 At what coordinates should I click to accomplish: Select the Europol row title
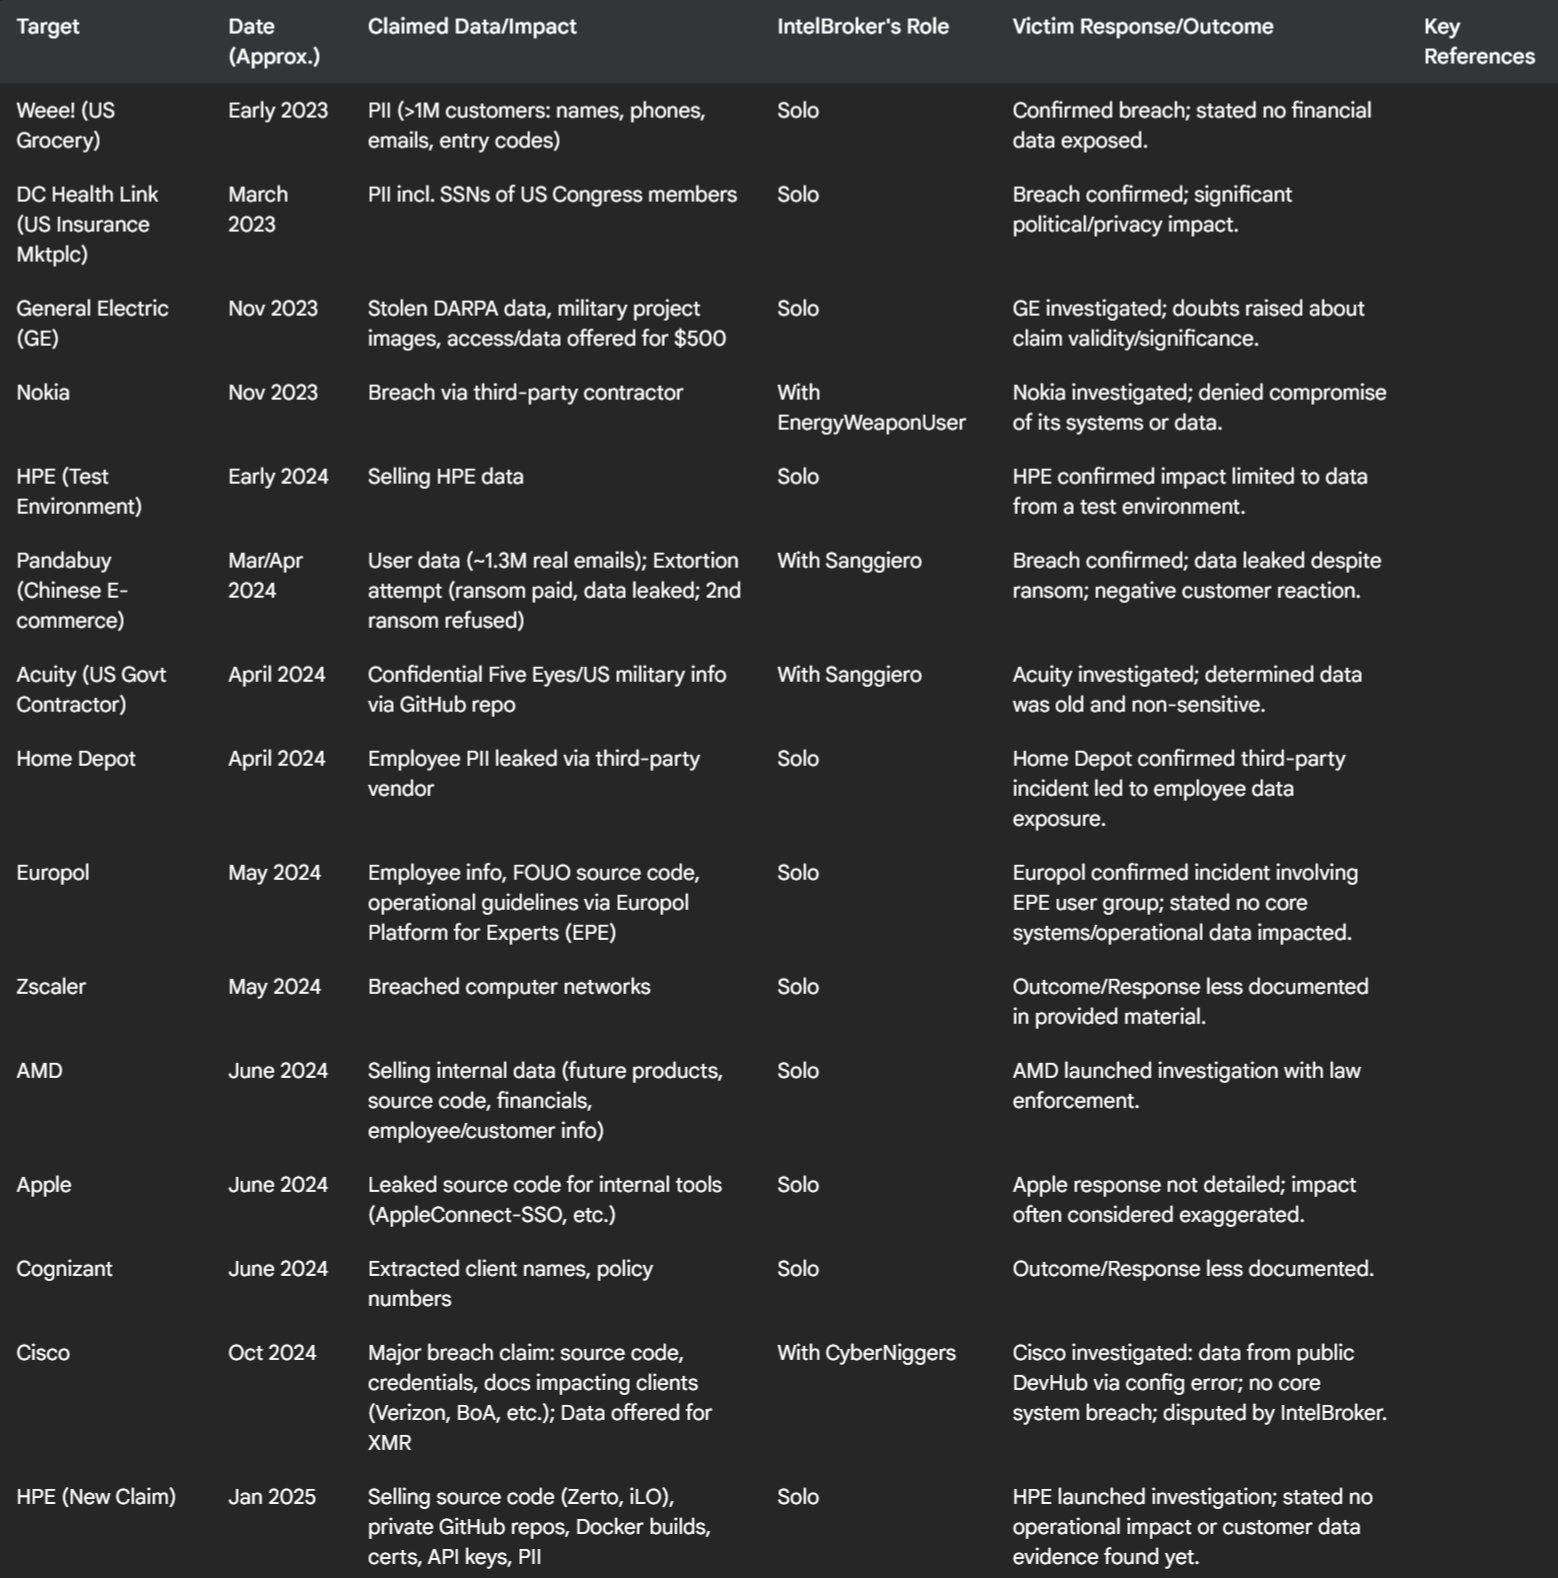pos(53,872)
